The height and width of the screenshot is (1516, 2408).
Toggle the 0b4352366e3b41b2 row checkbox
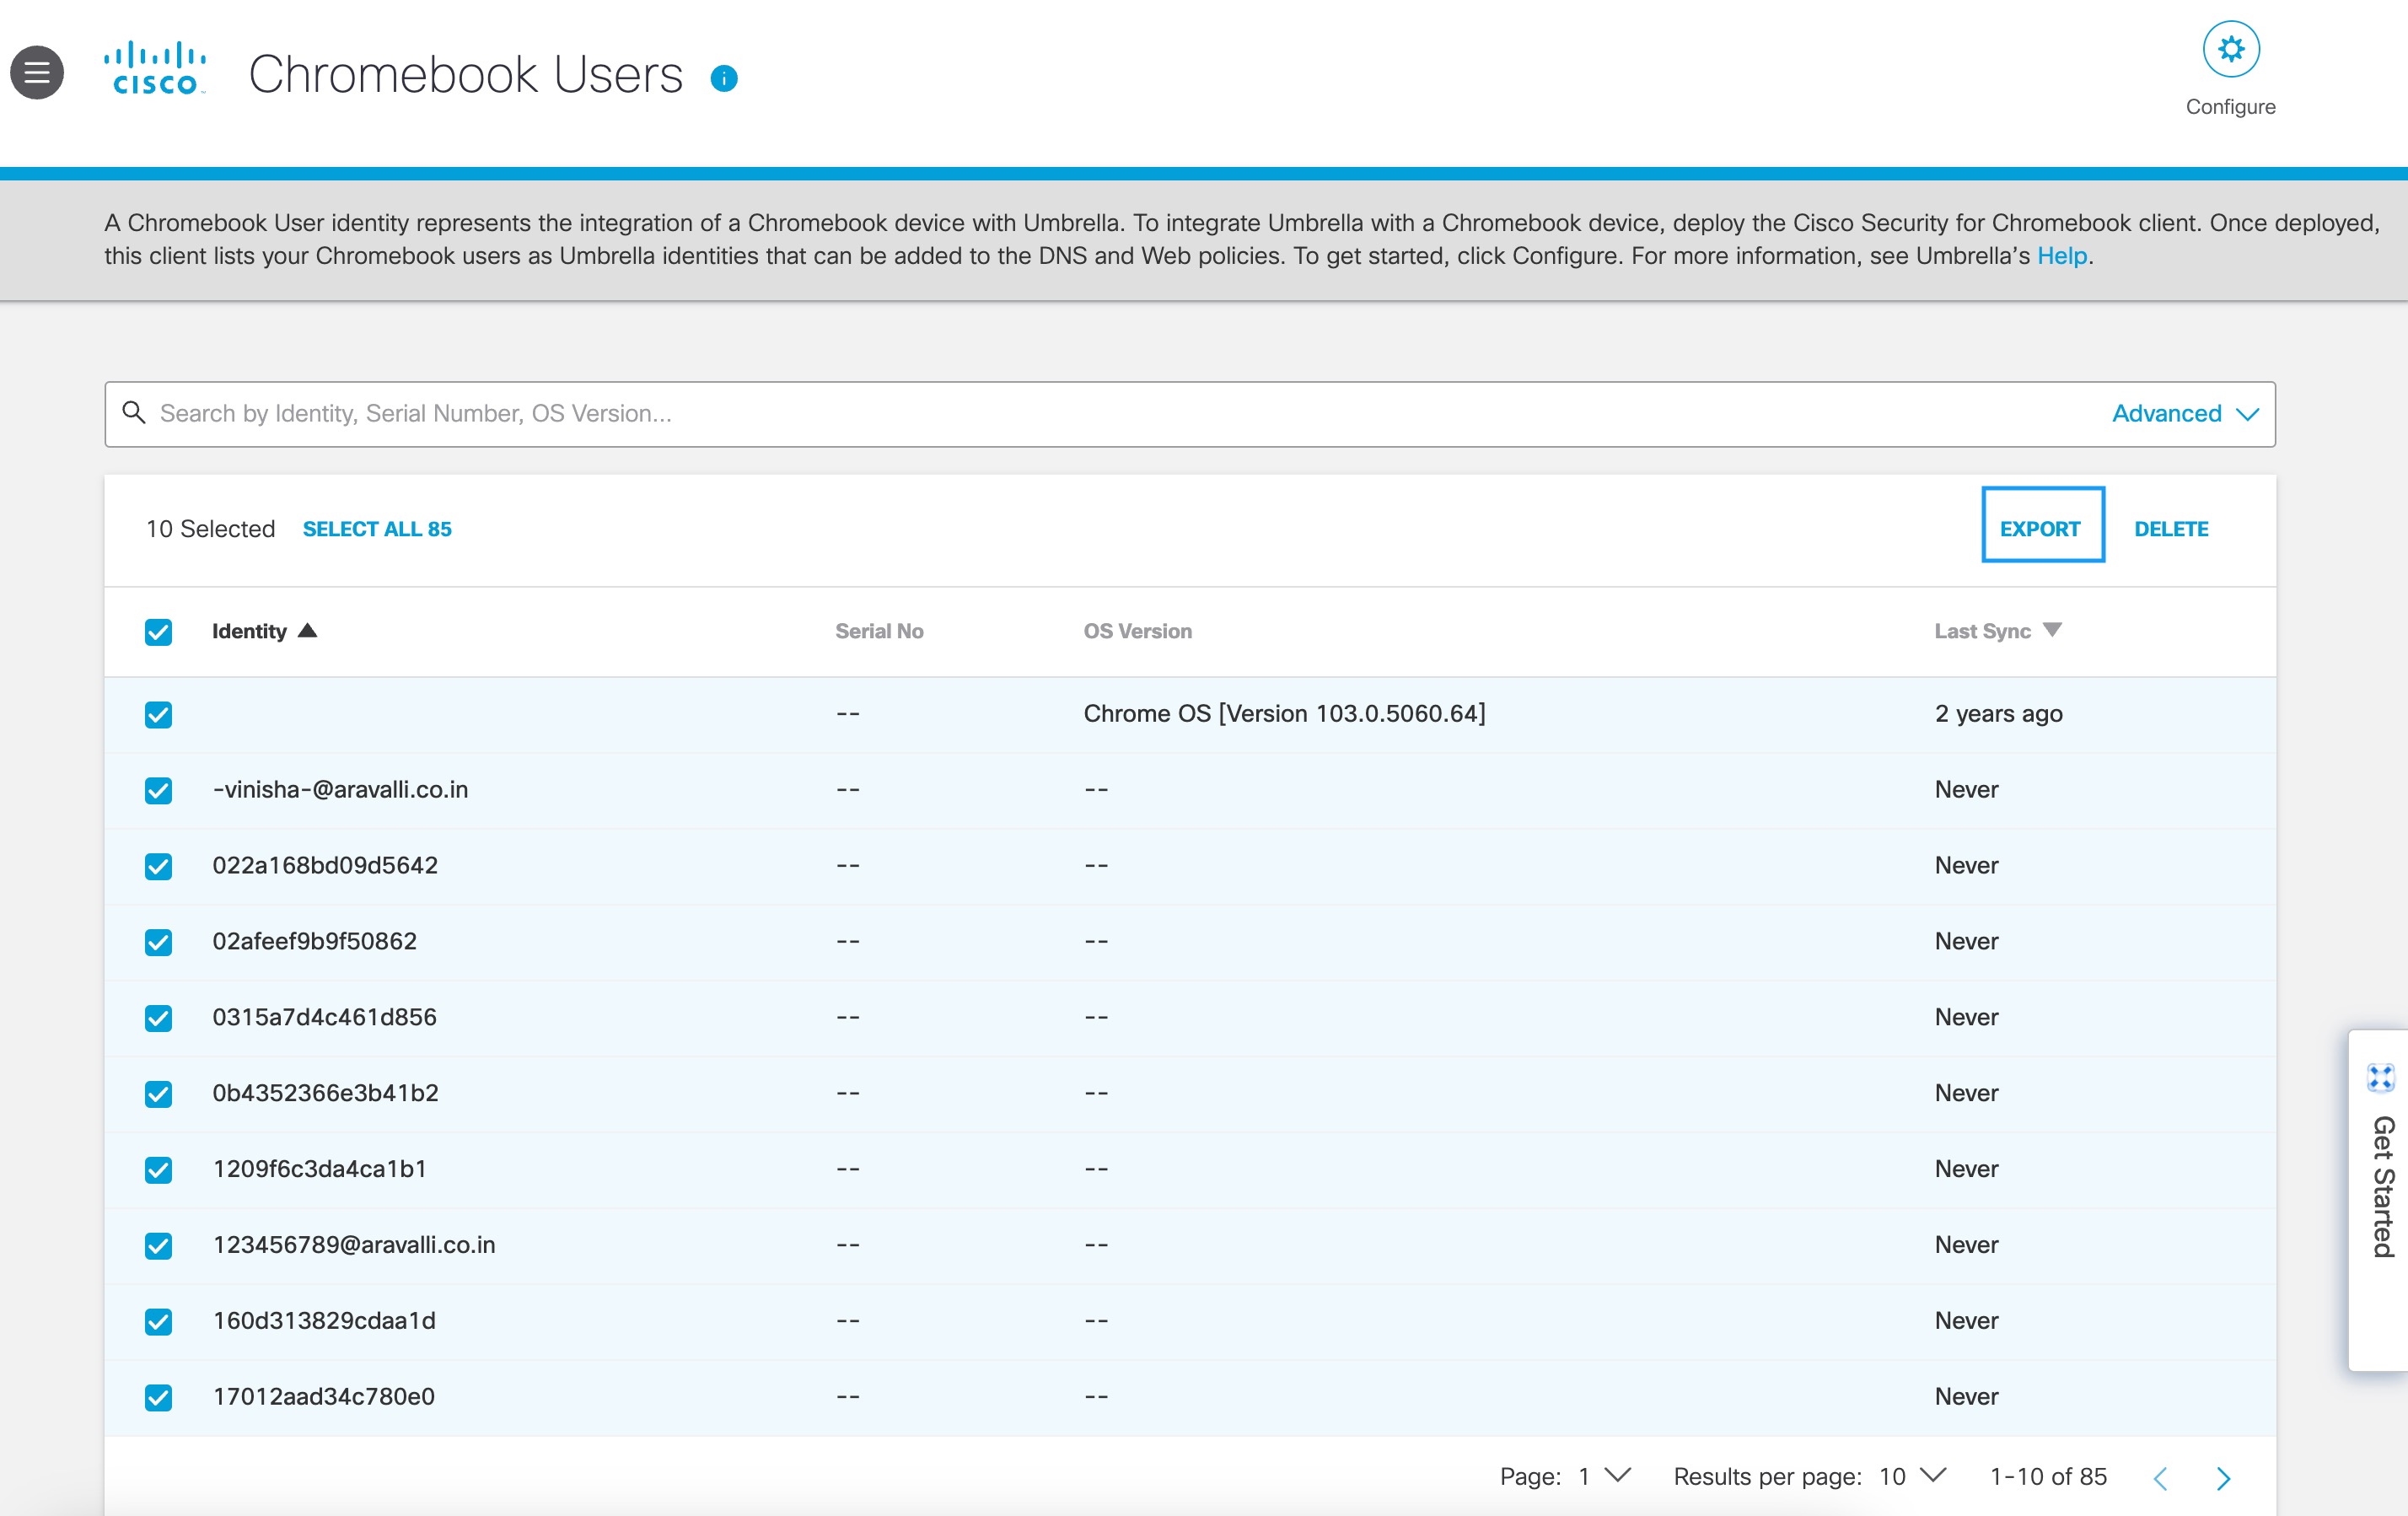coord(158,1095)
